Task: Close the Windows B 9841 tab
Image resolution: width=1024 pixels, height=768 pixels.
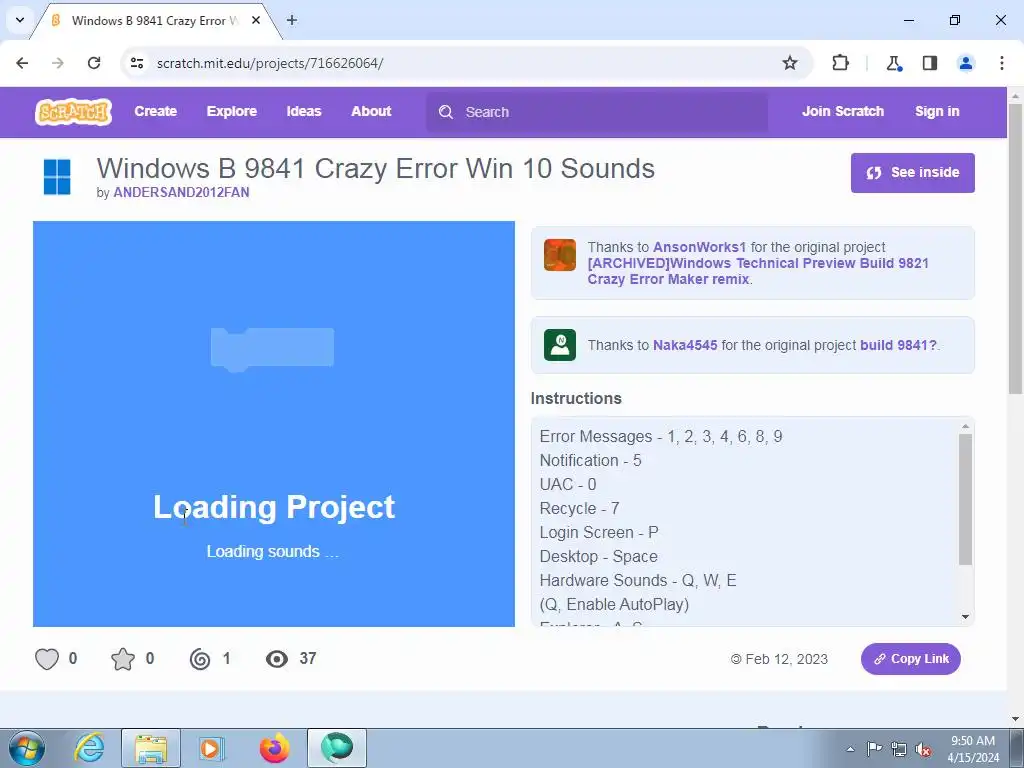Action: 256,20
